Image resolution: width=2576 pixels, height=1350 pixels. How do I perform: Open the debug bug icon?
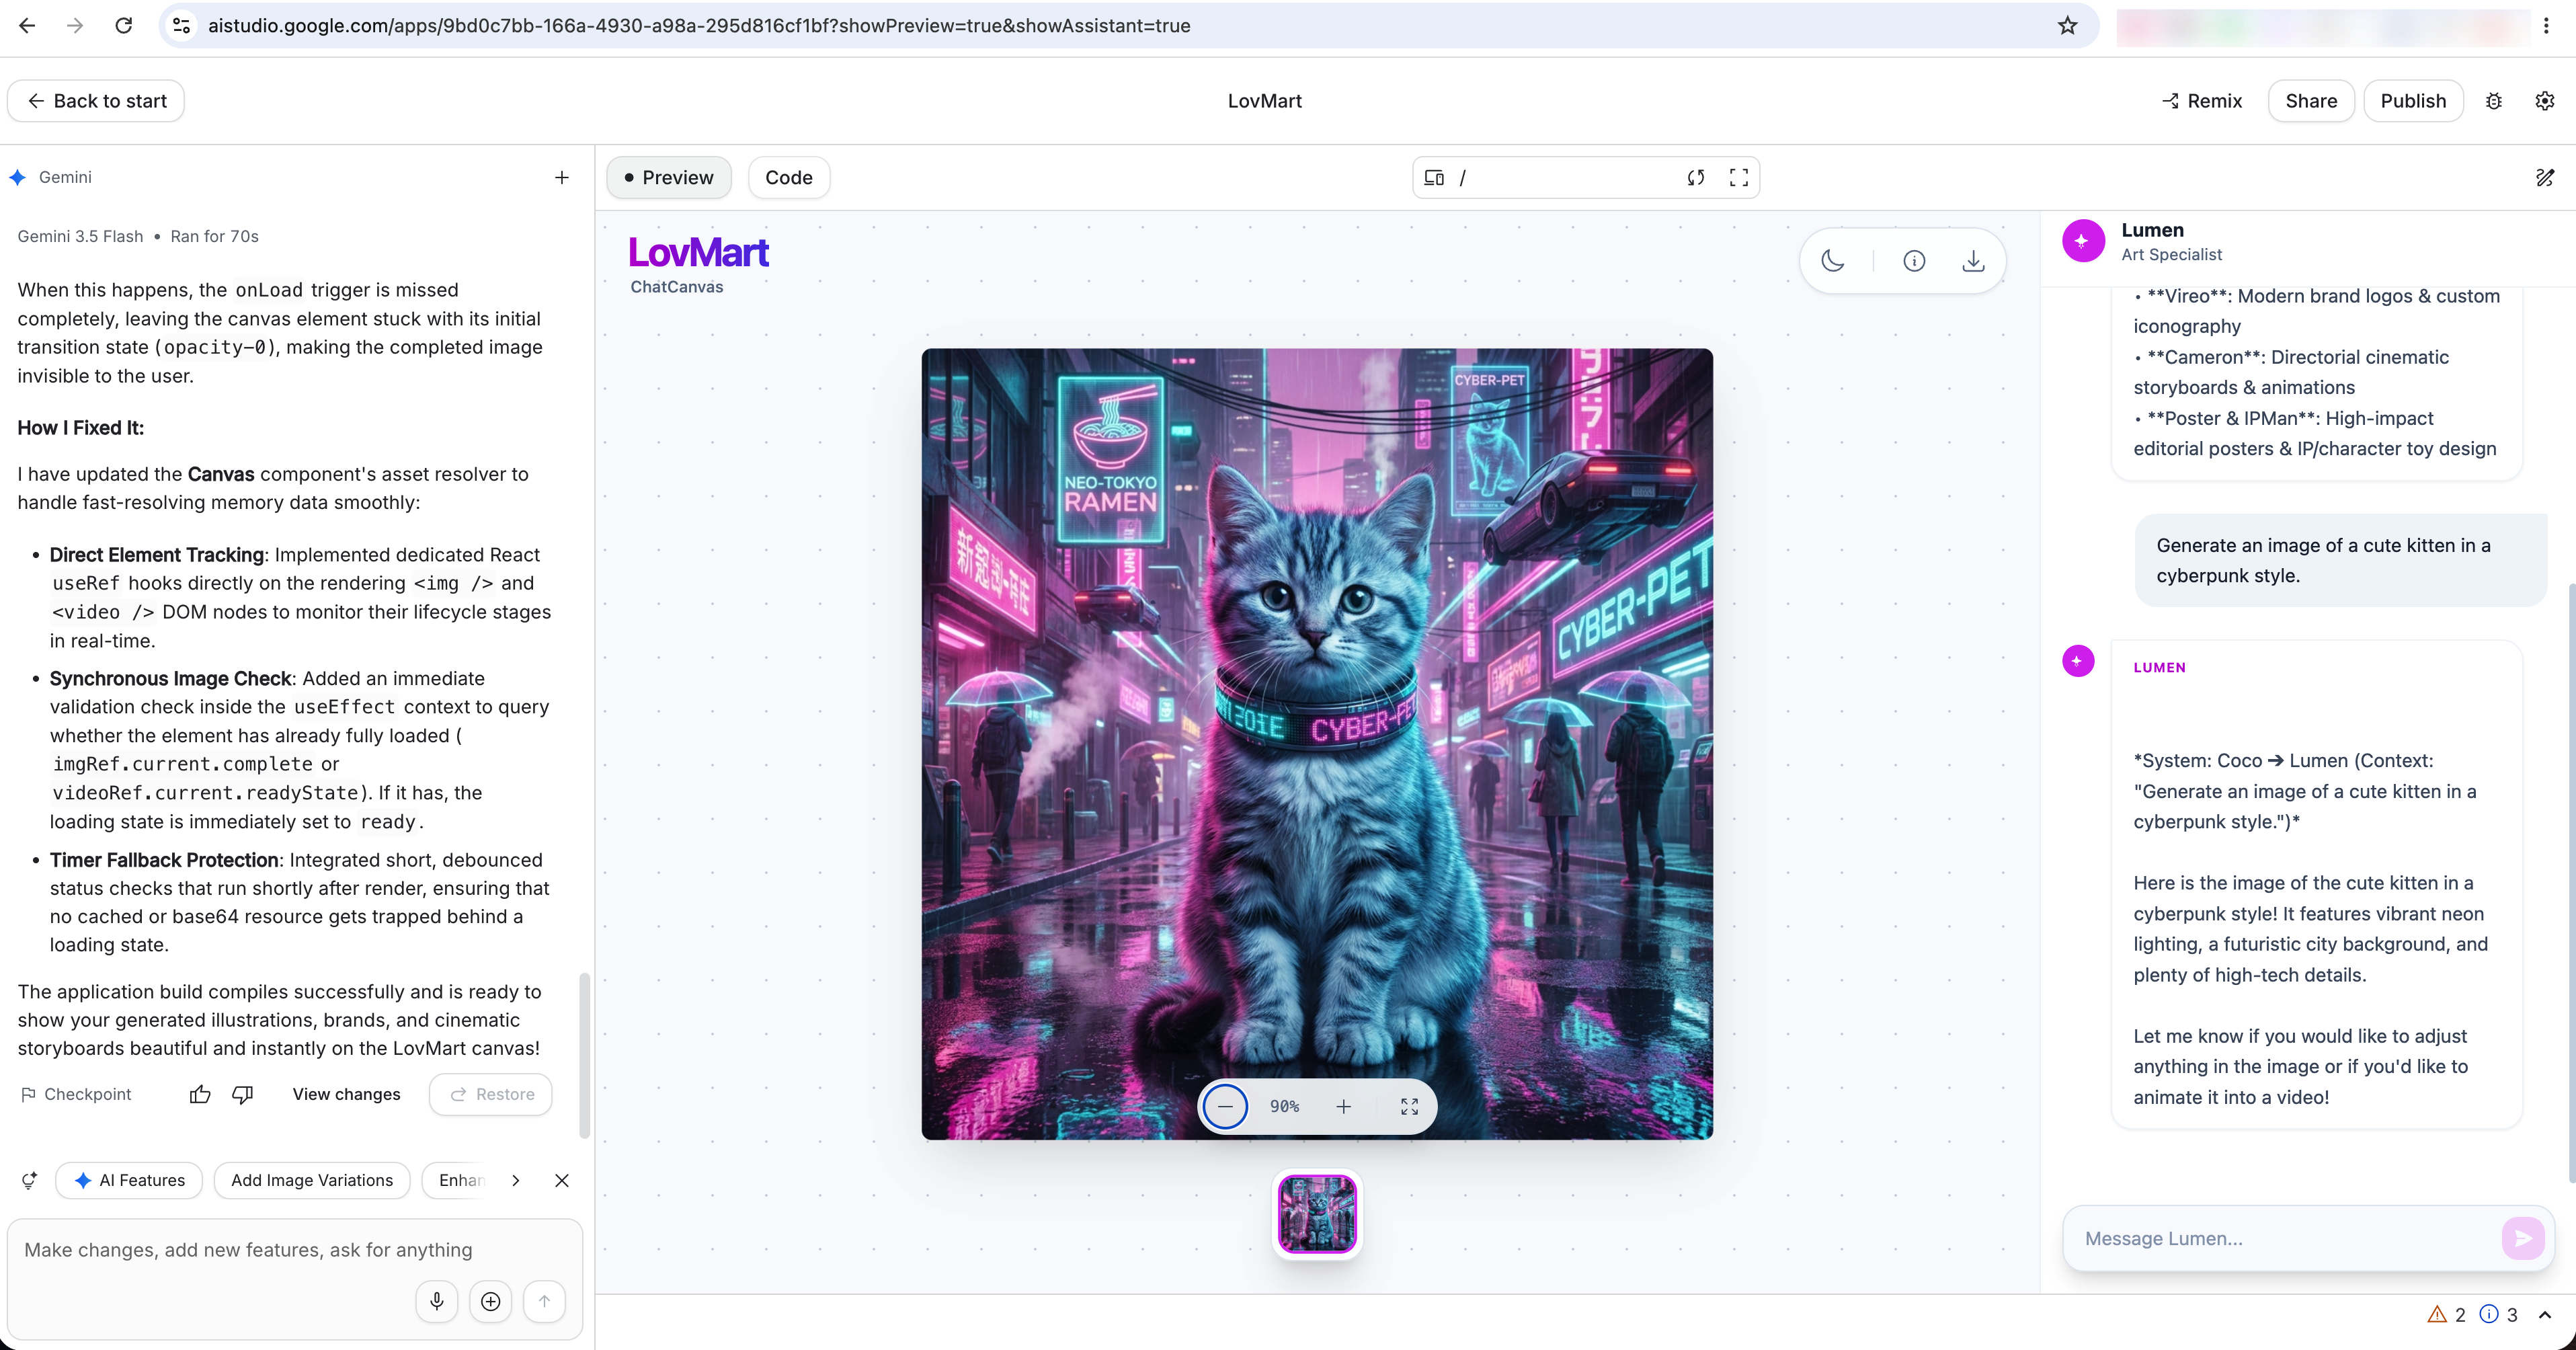[2494, 101]
